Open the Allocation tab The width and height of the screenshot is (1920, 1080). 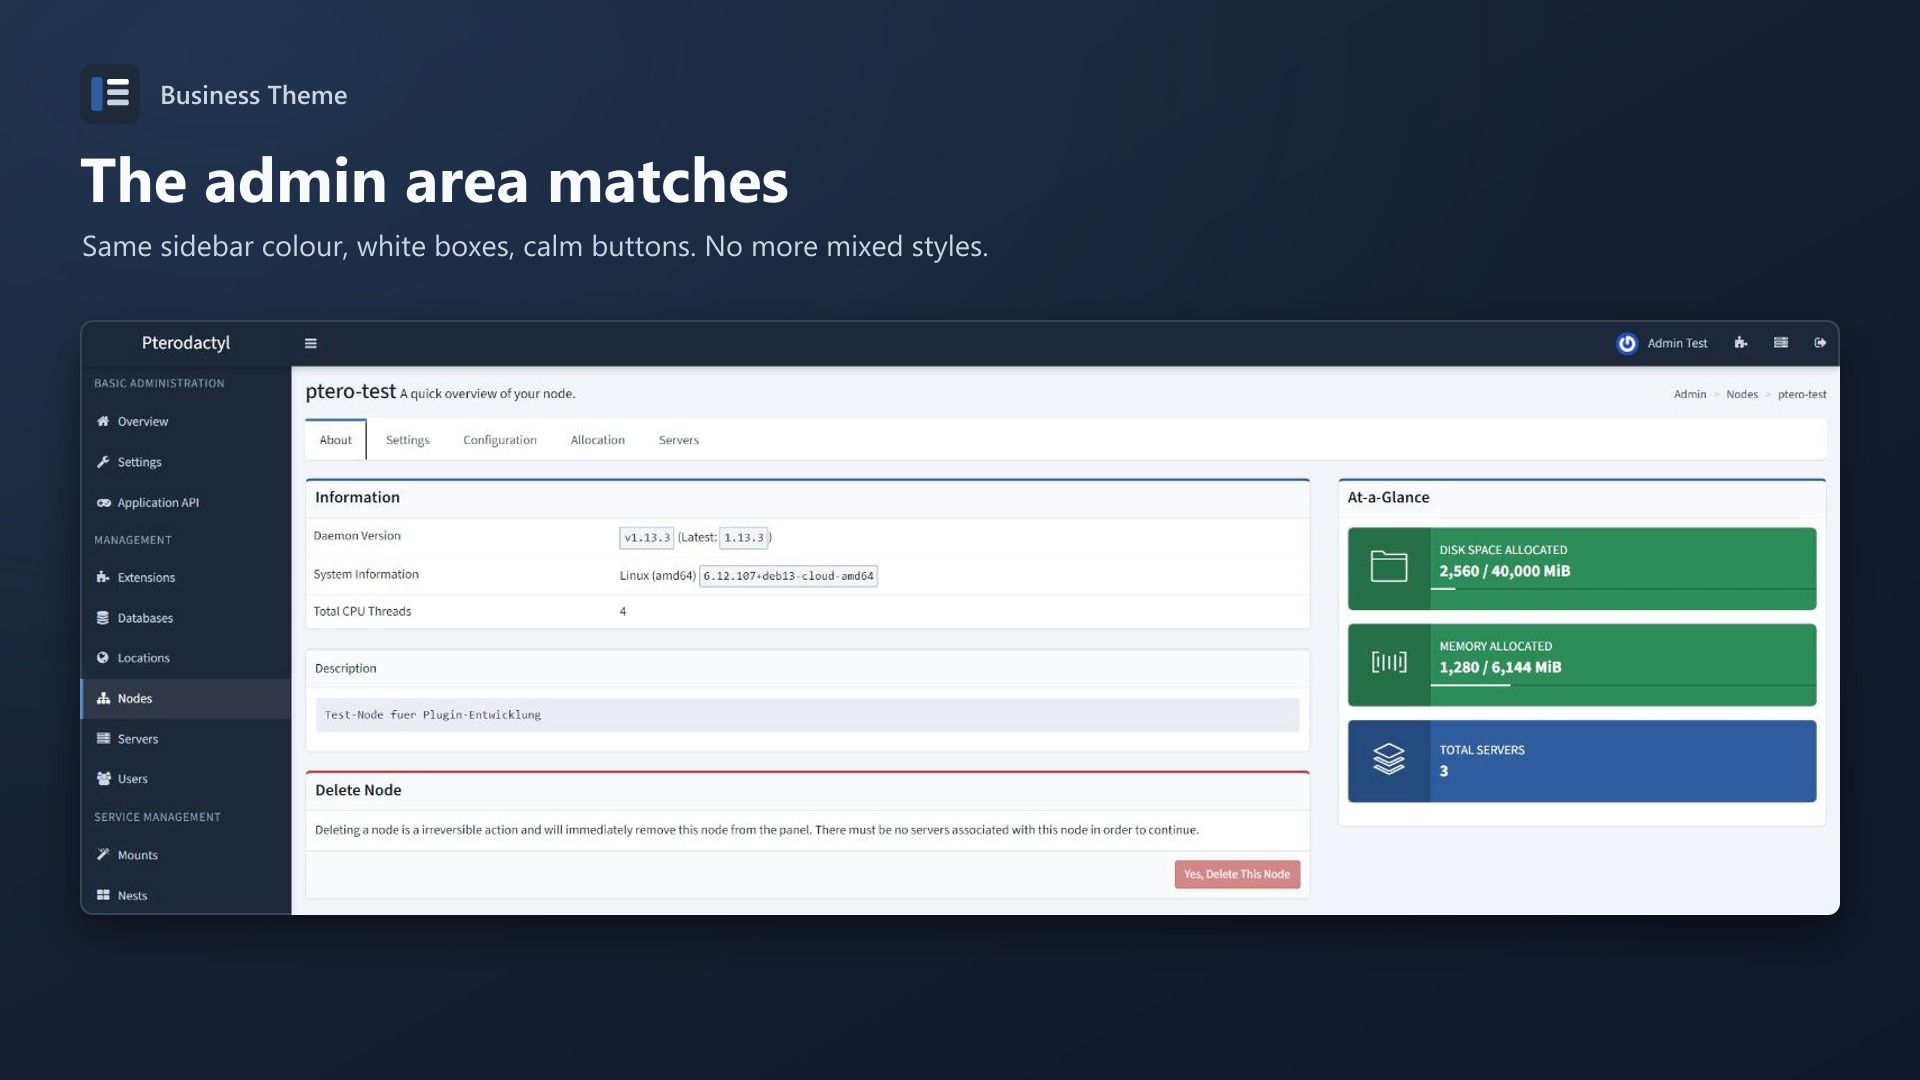point(598,440)
